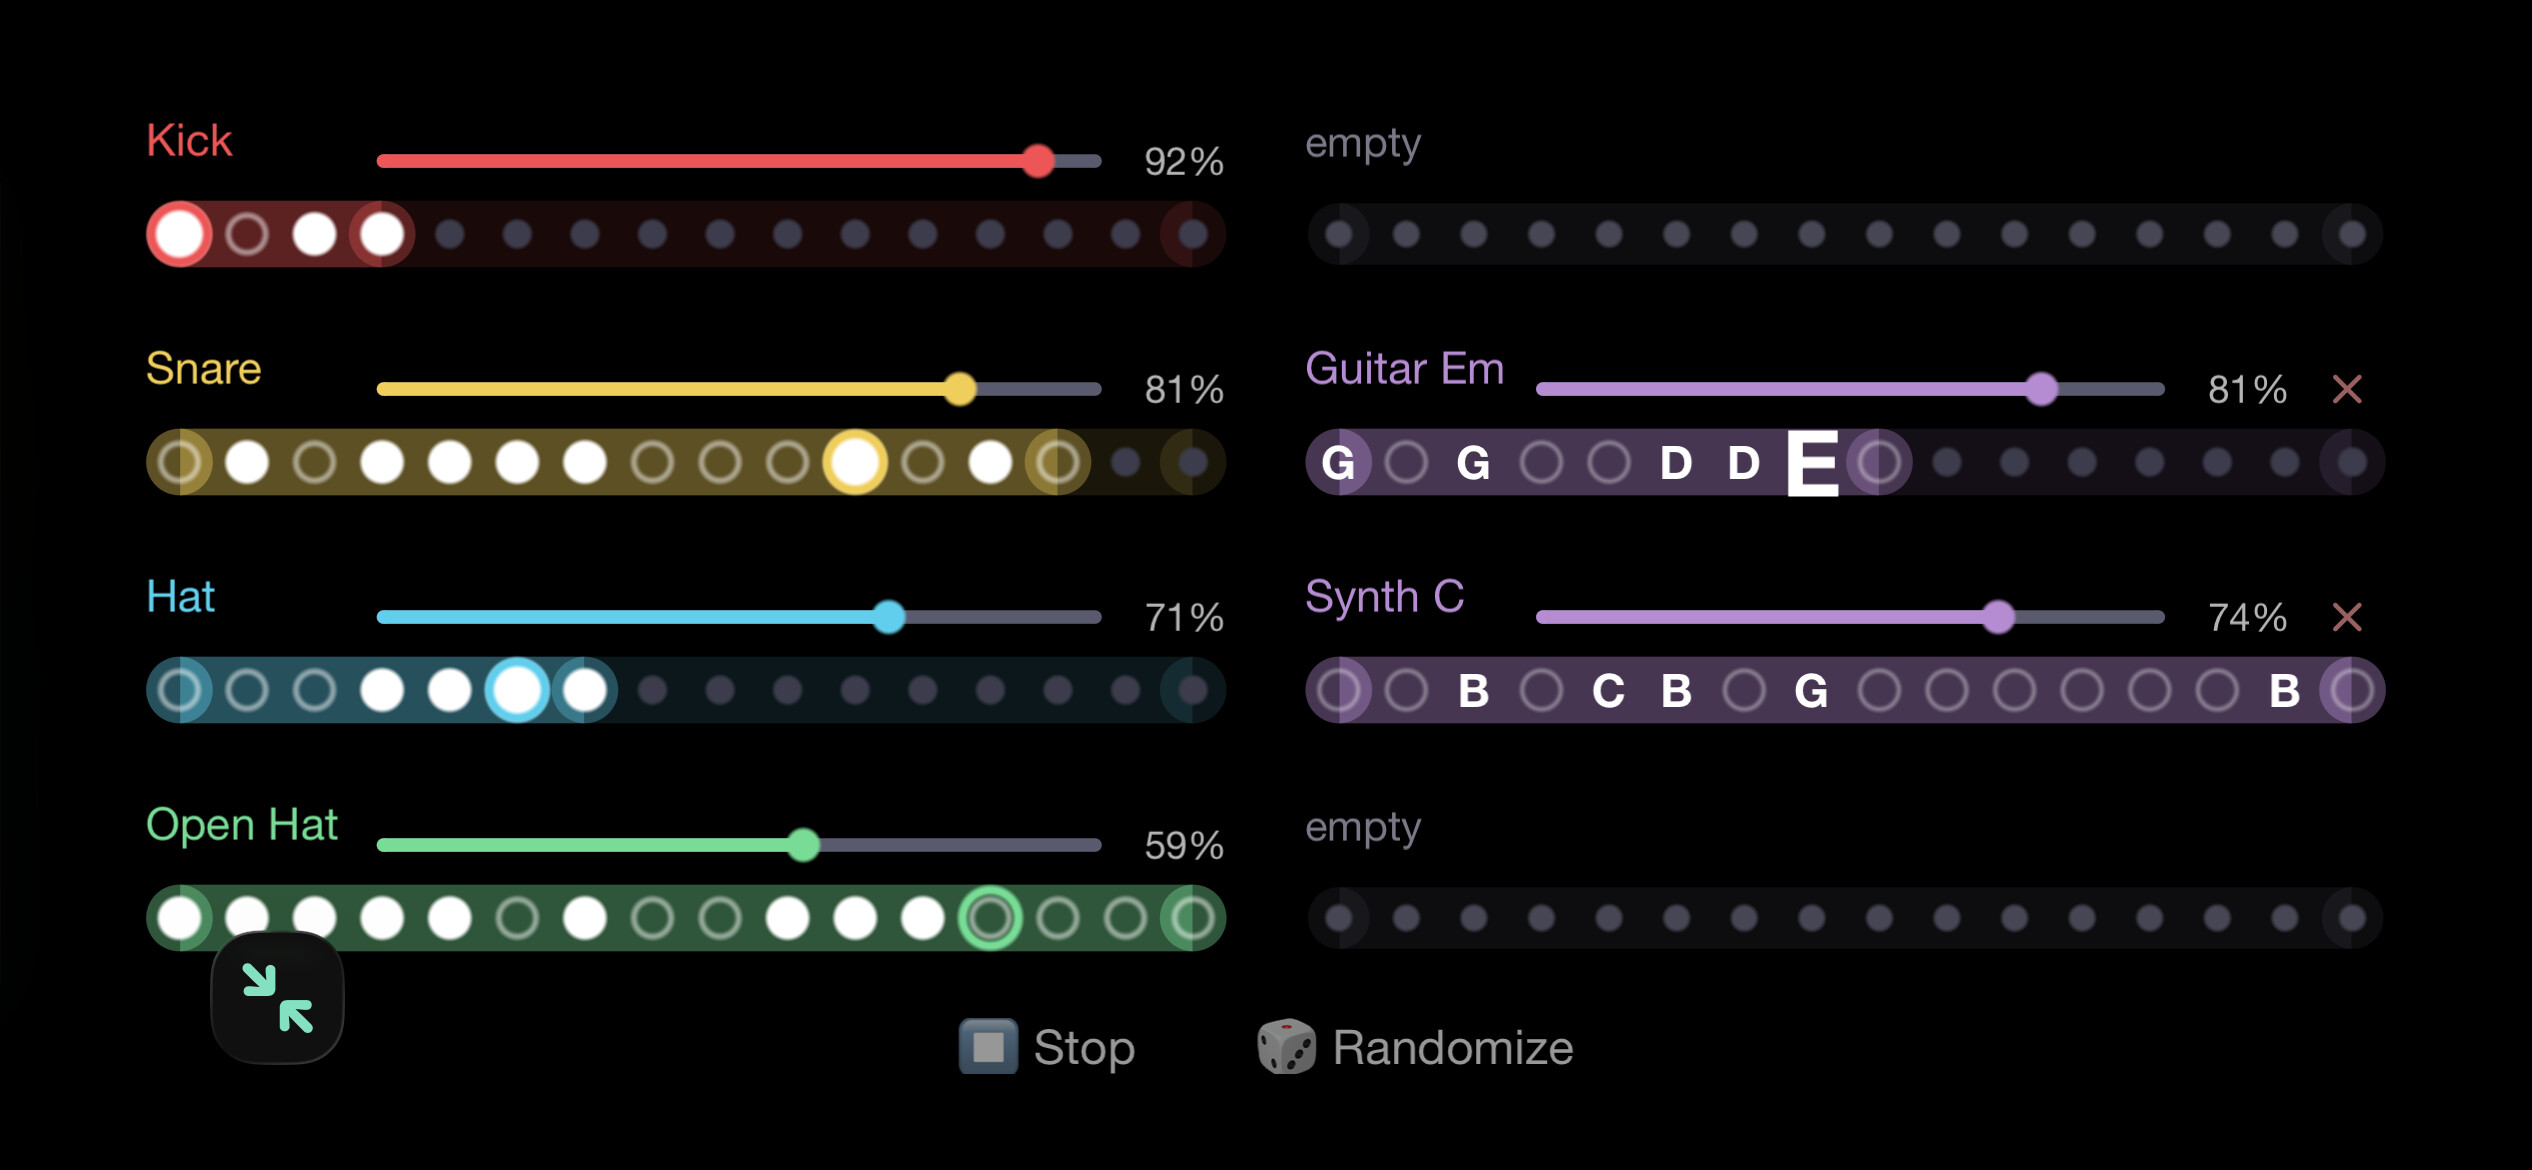Click the top empty track label
The width and height of the screenshot is (2532, 1170).
[1363, 144]
